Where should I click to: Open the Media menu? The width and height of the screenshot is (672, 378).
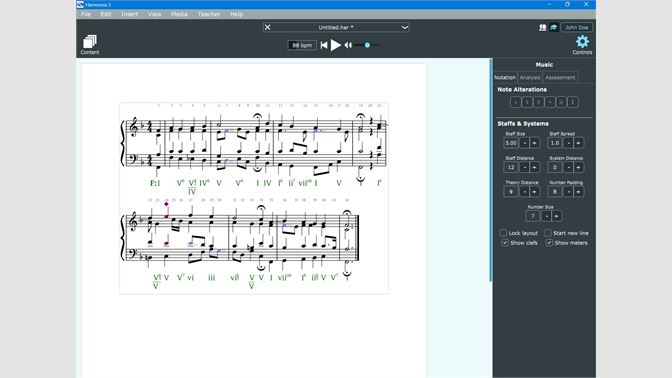(x=179, y=14)
